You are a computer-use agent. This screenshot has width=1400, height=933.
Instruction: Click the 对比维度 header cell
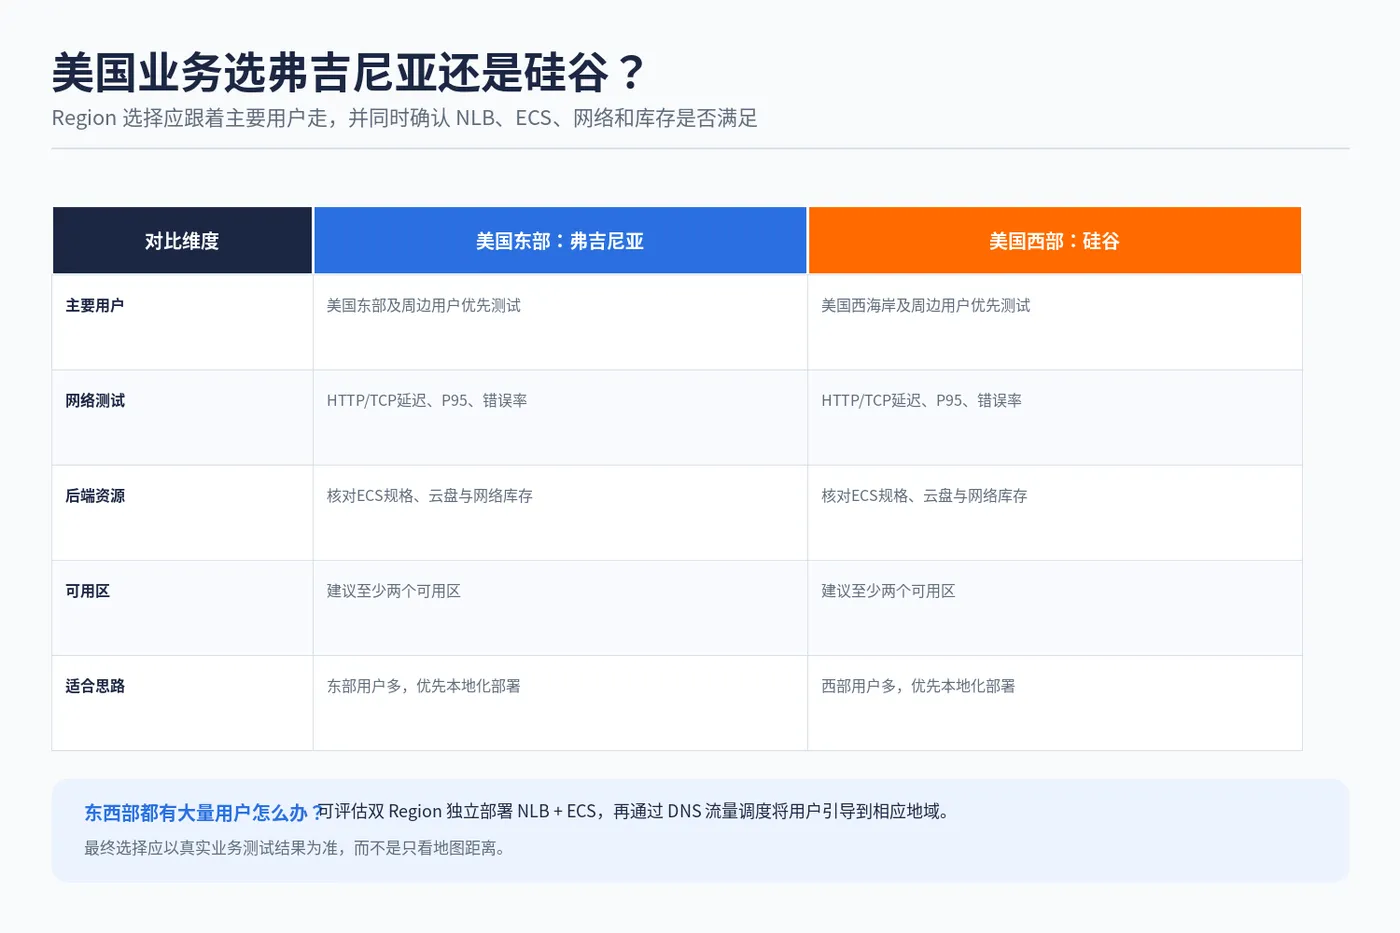(182, 240)
